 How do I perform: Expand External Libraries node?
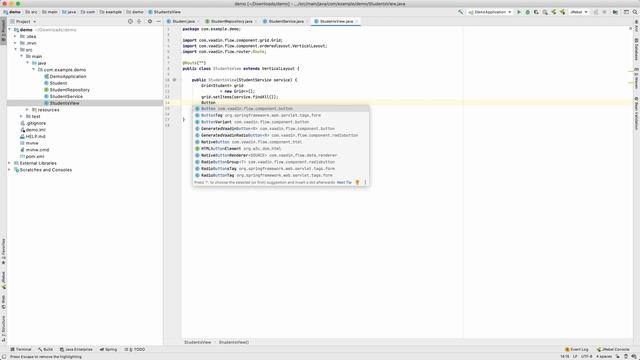10,163
